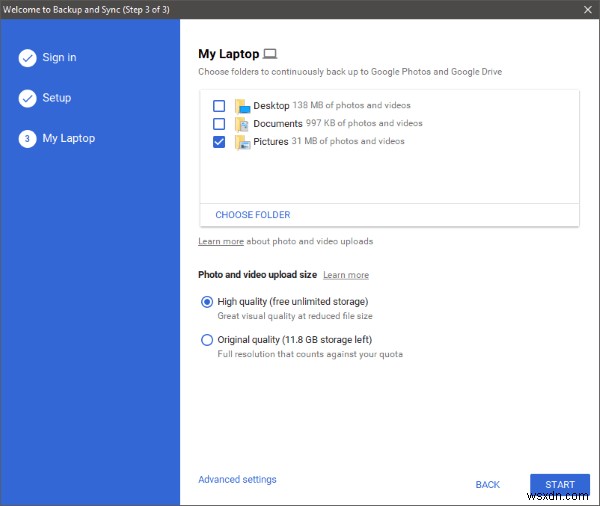Screen dimensions: 600x506
Task: Open Advanced settings link
Action: (237, 480)
